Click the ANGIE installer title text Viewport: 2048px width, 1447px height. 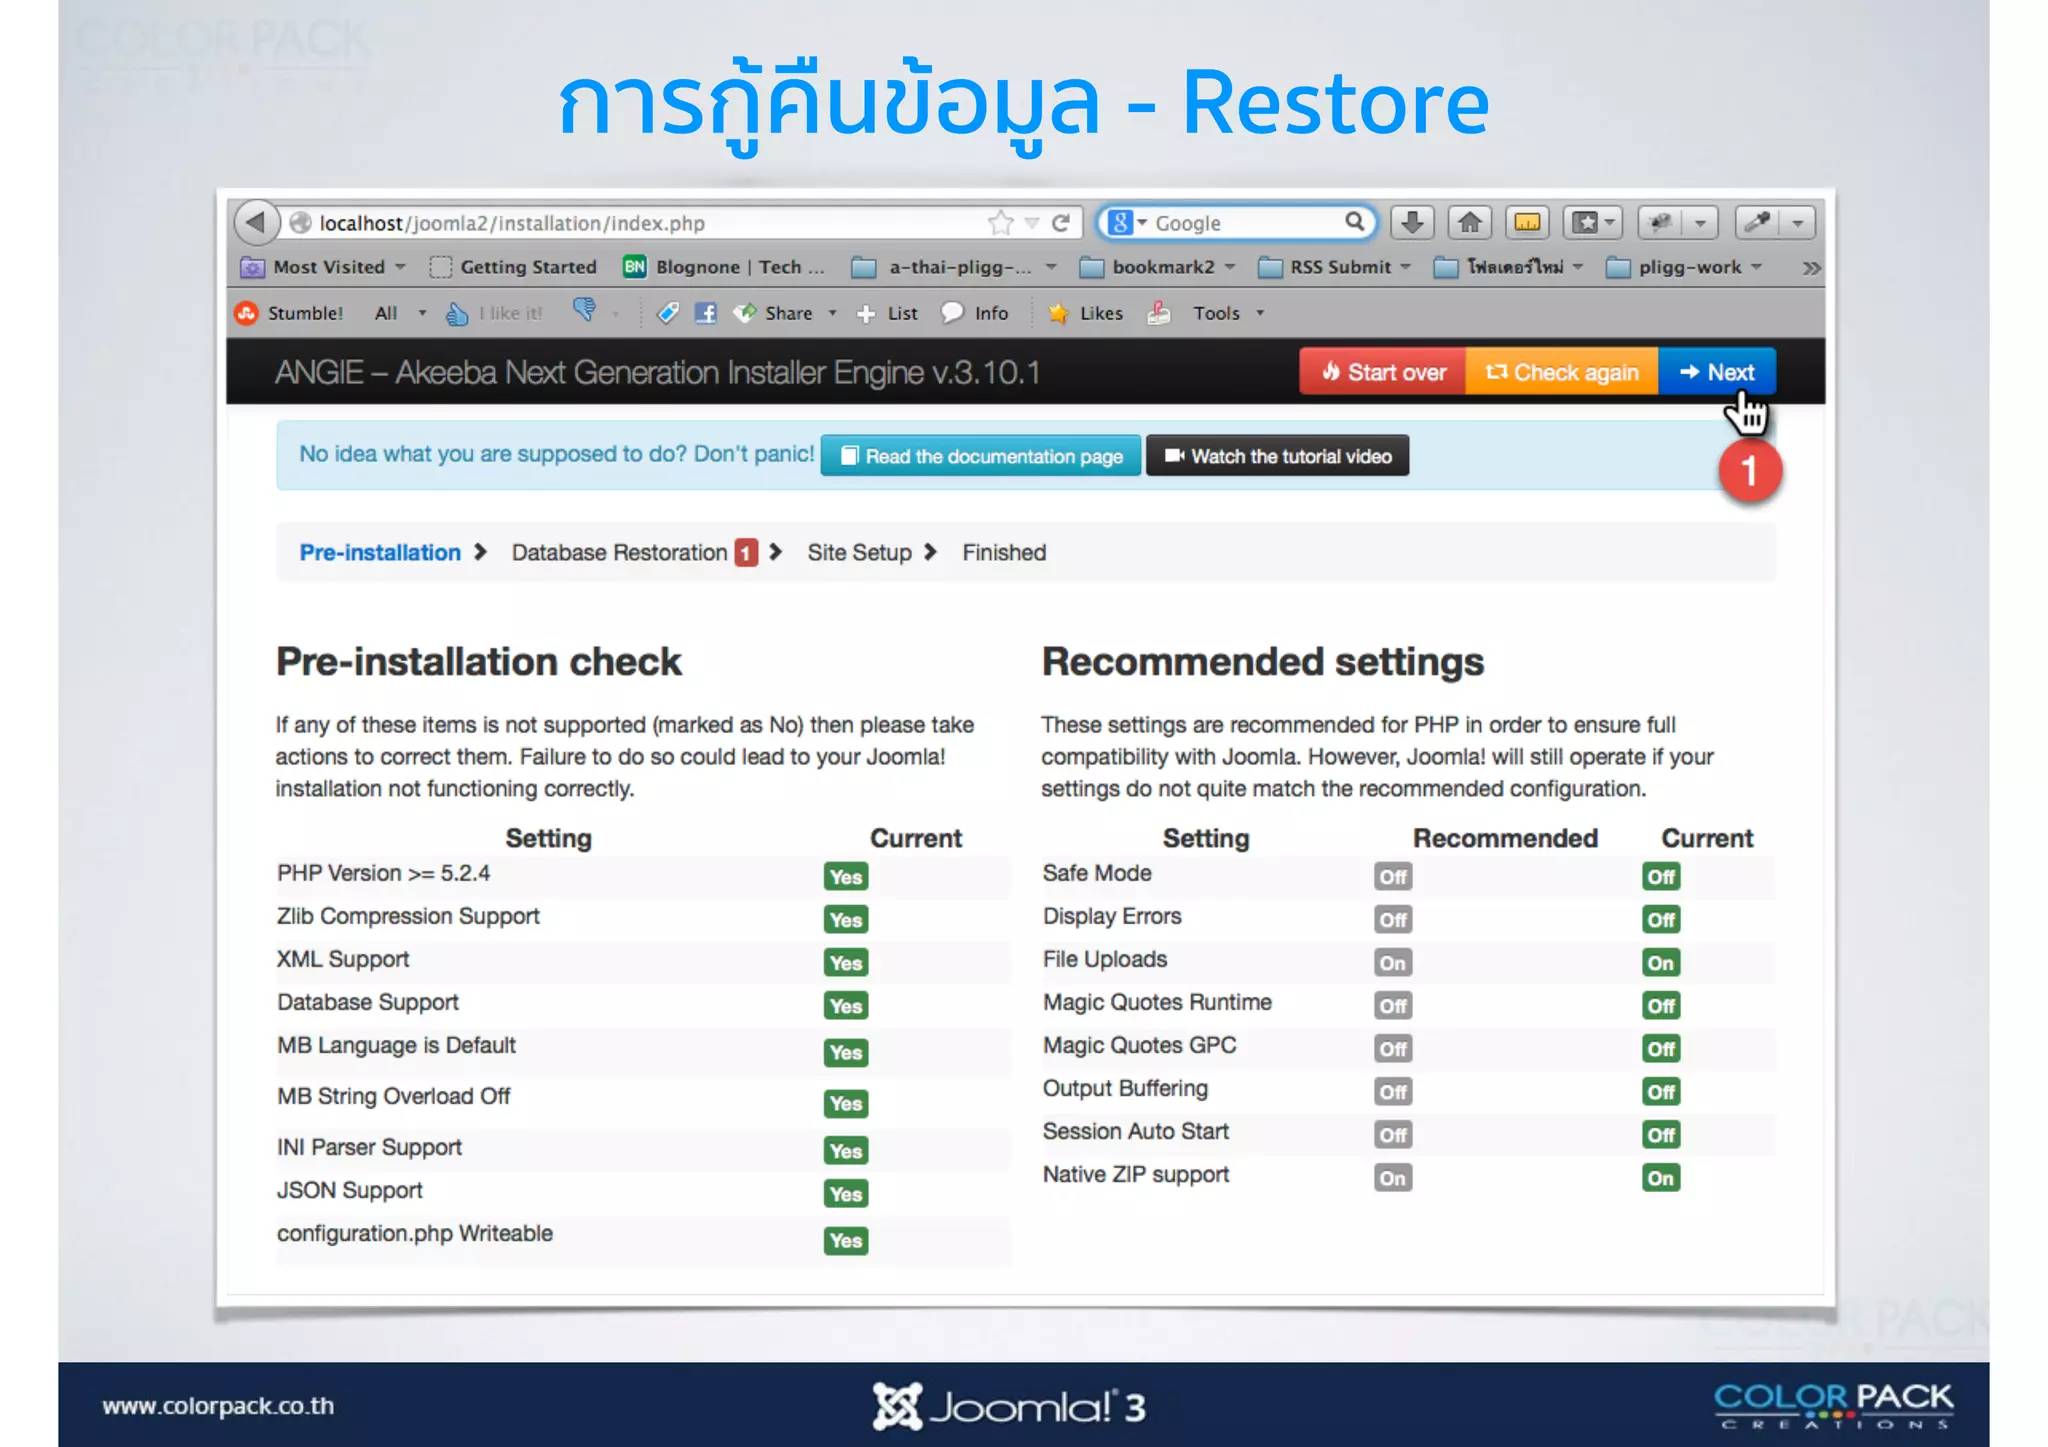pyautogui.click(x=657, y=373)
